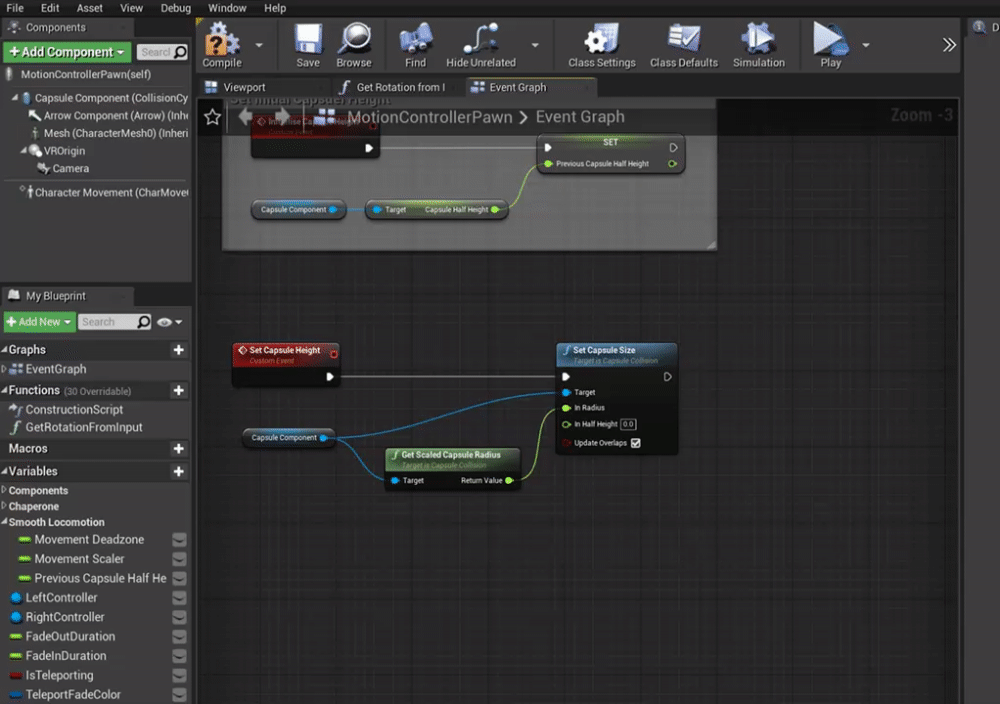Screen dimensions: 1000x704
Task: Collapse the Smooth Locomotion category
Action: 4,522
